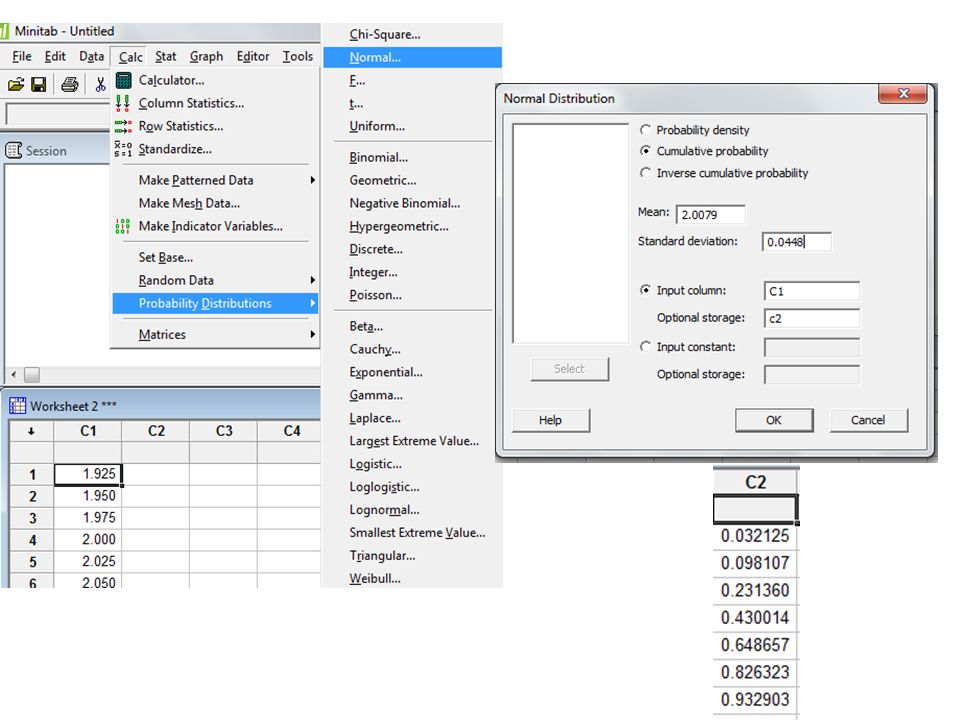The image size is (960, 720).
Task: Select the Input constant radio button
Action: pos(645,347)
